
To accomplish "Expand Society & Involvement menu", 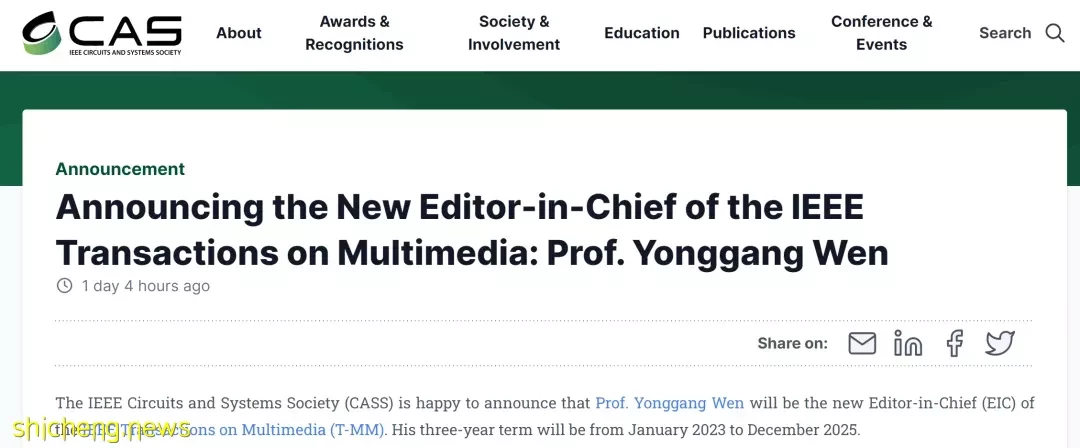I will [514, 33].
